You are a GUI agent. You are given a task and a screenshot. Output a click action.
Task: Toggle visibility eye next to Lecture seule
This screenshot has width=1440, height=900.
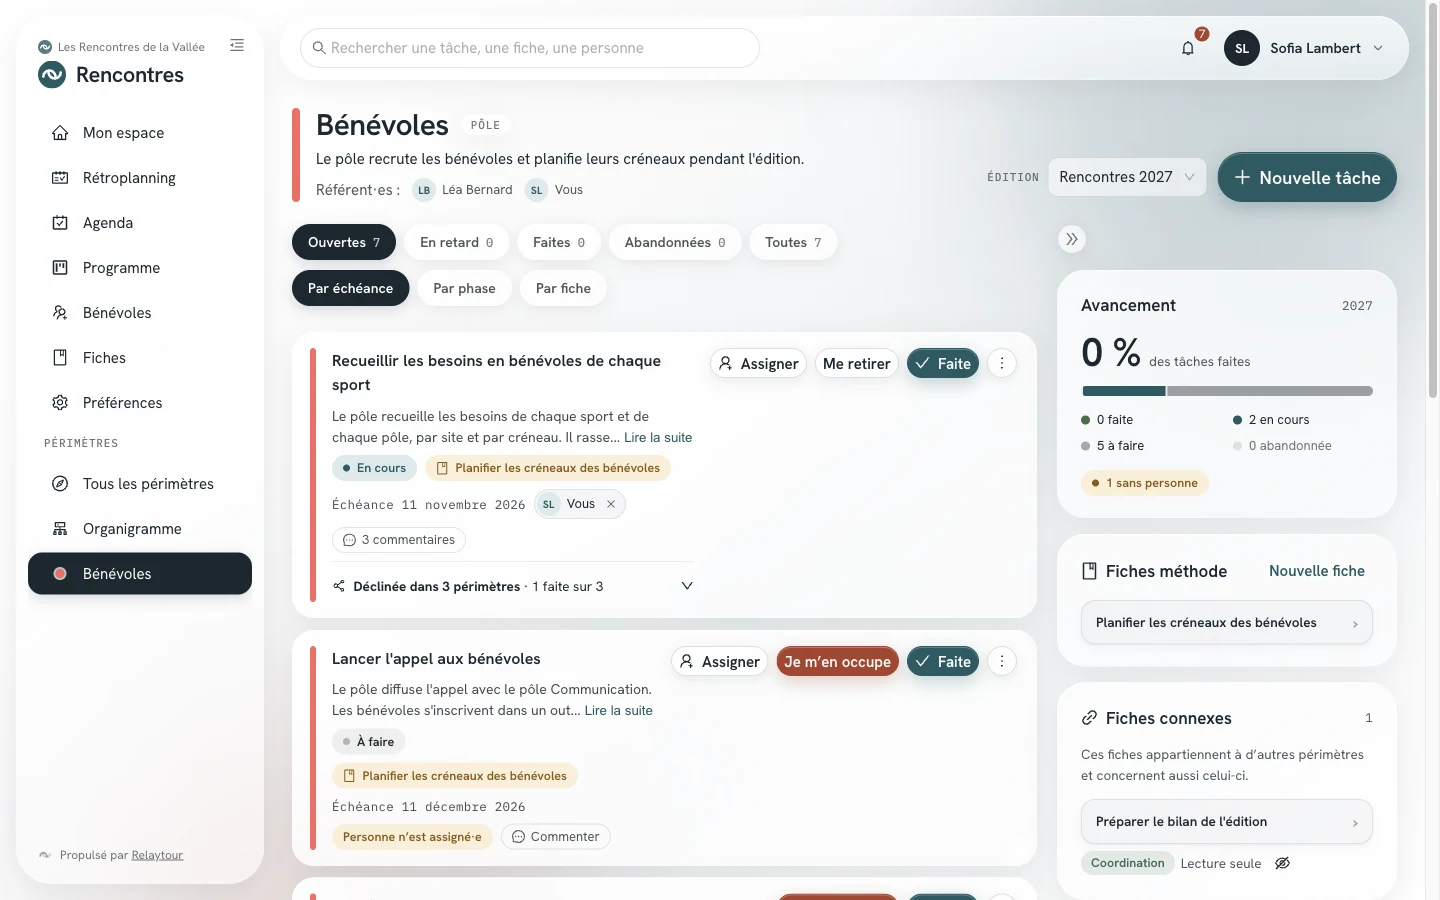pos(1283,863)
